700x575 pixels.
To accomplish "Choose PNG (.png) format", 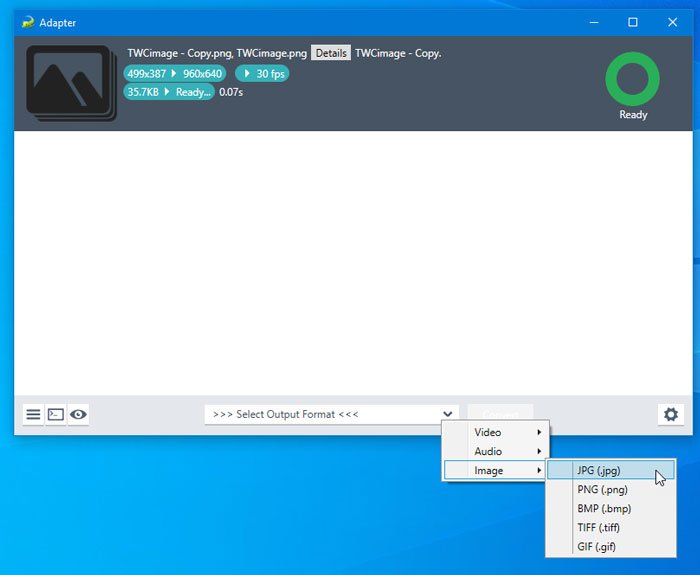I will (611, 489).
